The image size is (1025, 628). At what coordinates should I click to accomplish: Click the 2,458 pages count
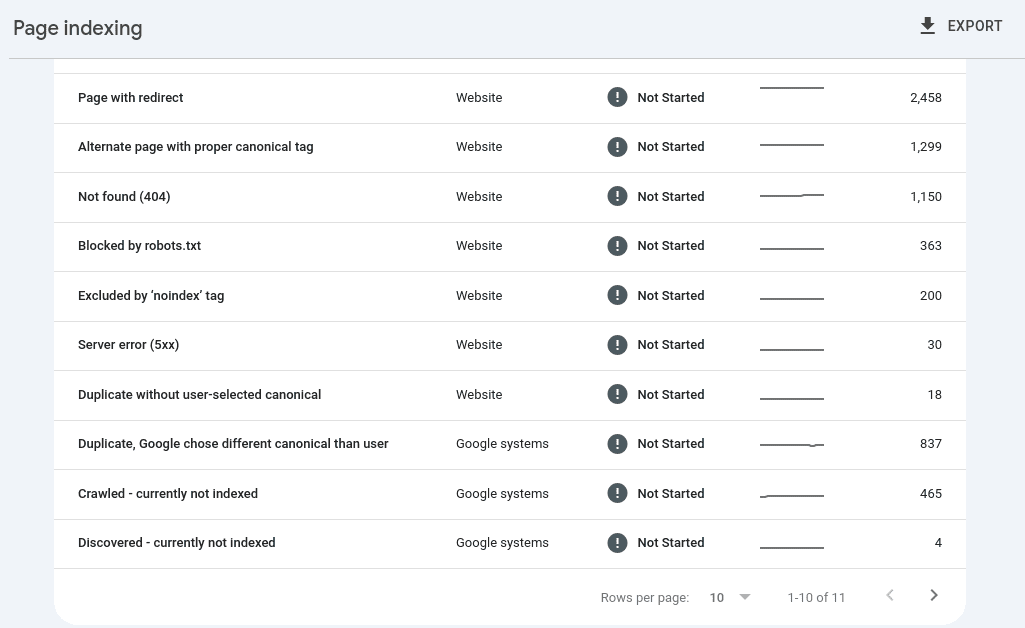[x=926, y=97]
